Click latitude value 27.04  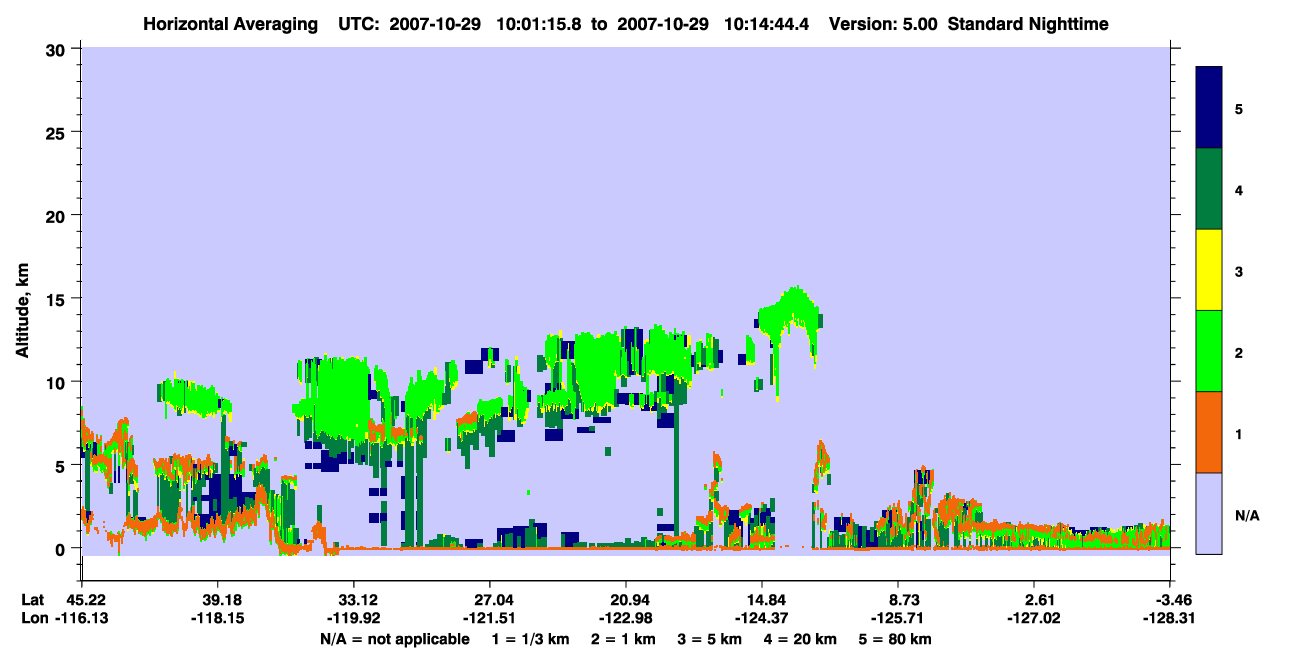pyautogui.click(x=490, y=600)
